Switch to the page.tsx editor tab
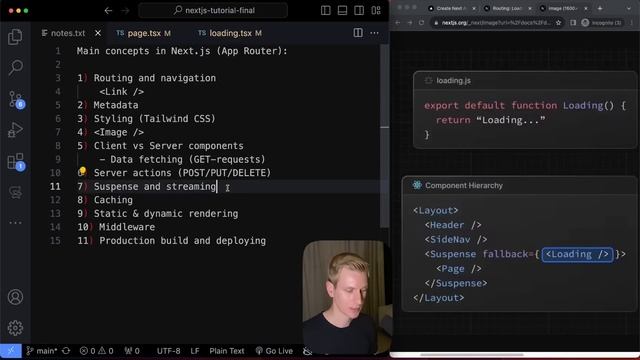 (143, 33)
